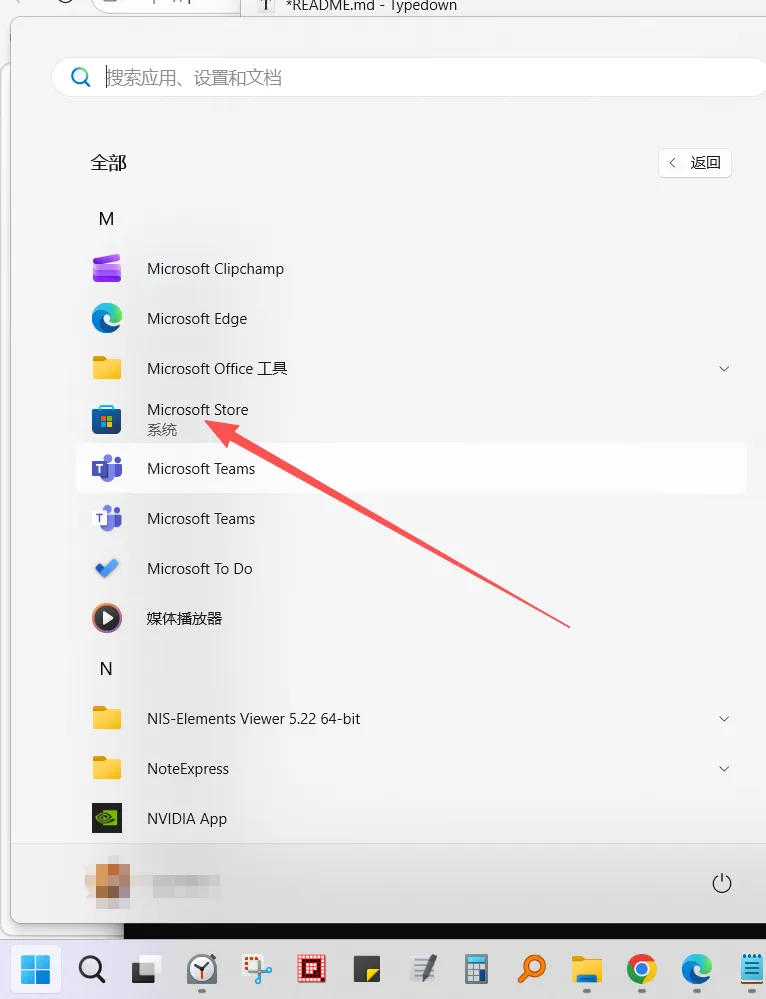
Task: Open Microsoft Store in the app list
Action: (x=411, y=419)
